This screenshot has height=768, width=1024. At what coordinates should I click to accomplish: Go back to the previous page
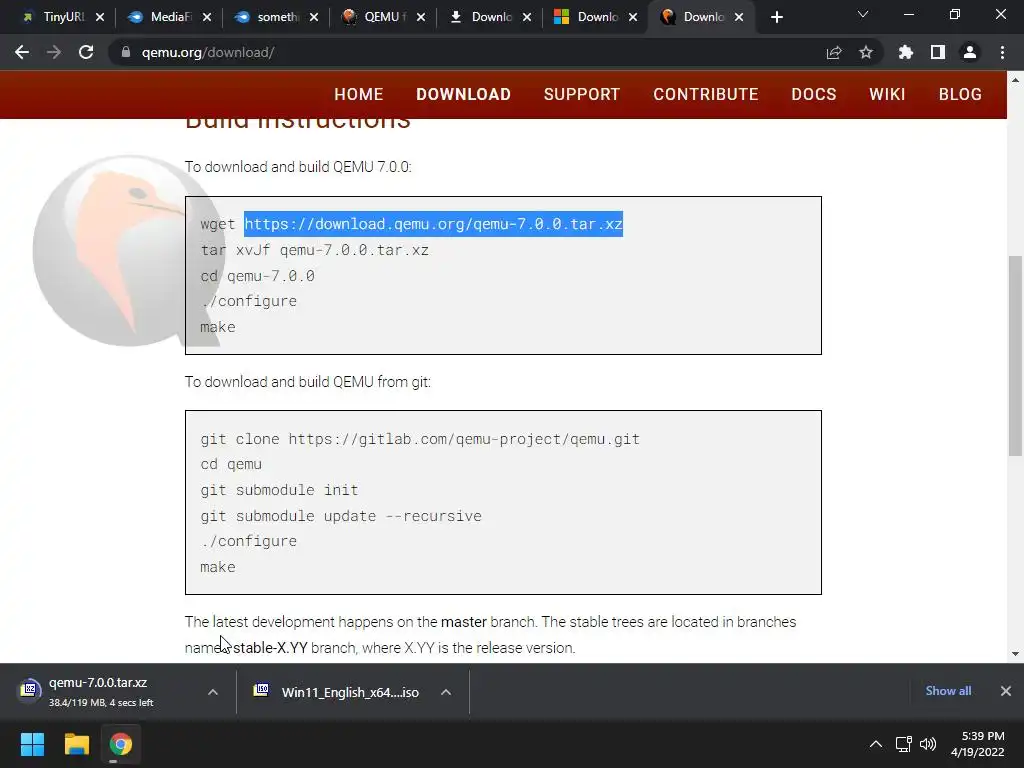22,52
